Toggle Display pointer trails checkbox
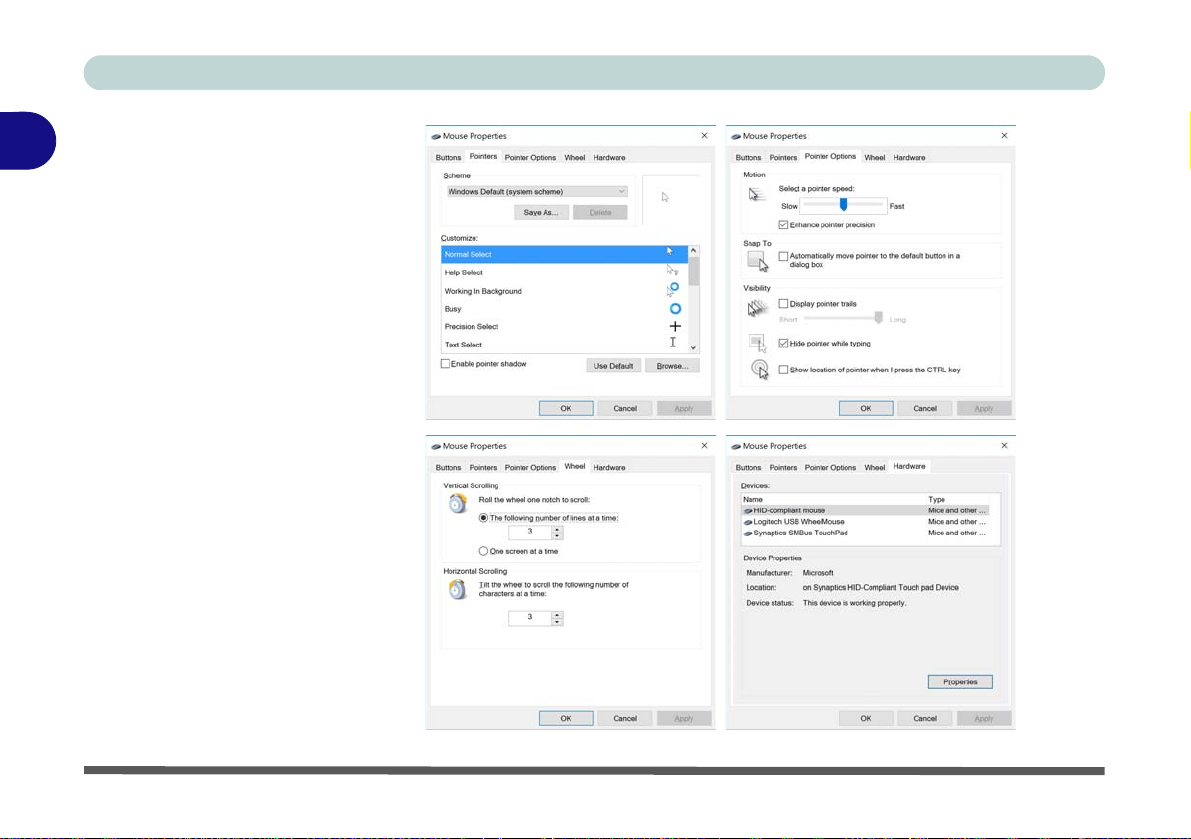 click(x=783, y=304)
